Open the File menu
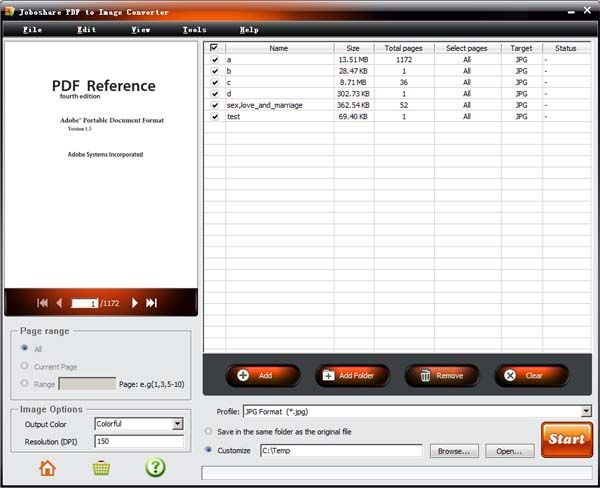 tap(33, 29)
